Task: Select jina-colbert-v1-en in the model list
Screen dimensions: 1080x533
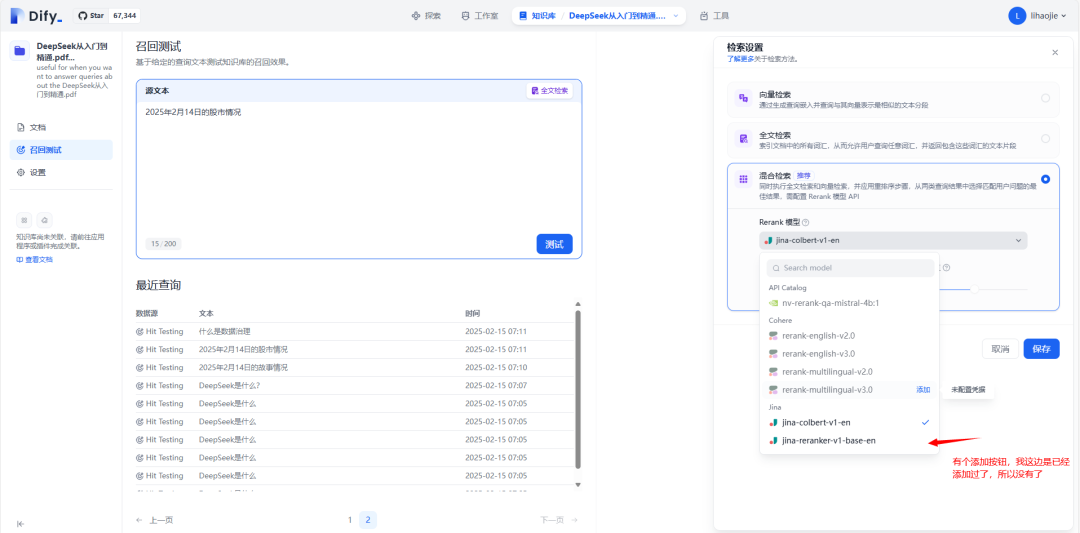Action: [x=849, y=422]
